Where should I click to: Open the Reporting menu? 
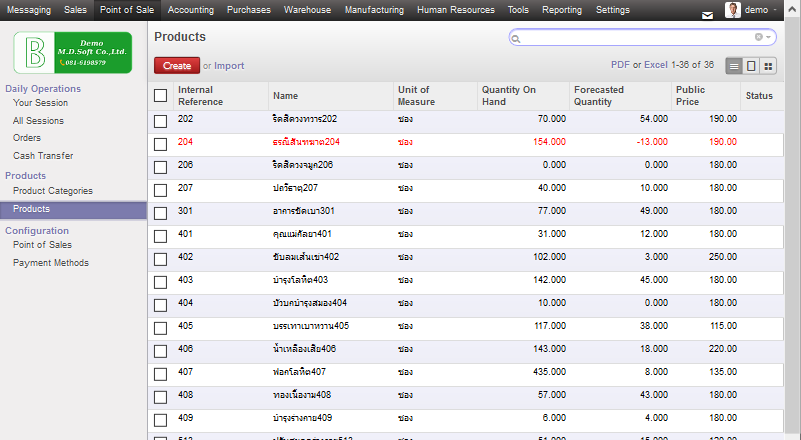[562, 10]
